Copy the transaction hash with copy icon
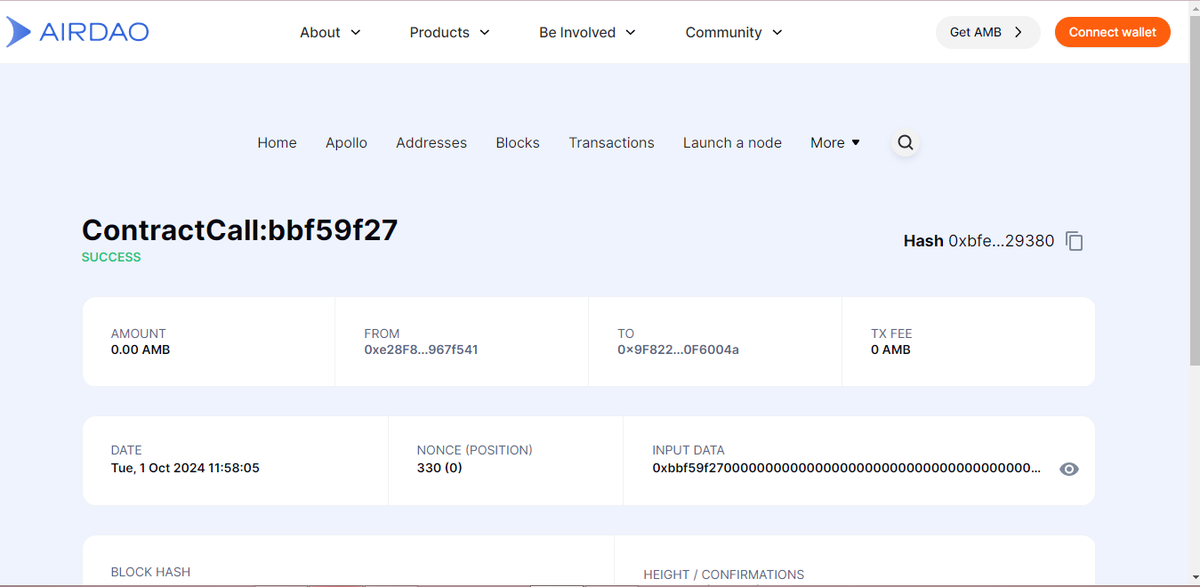The image size is (1200, 587). [x=1075, y=241]
